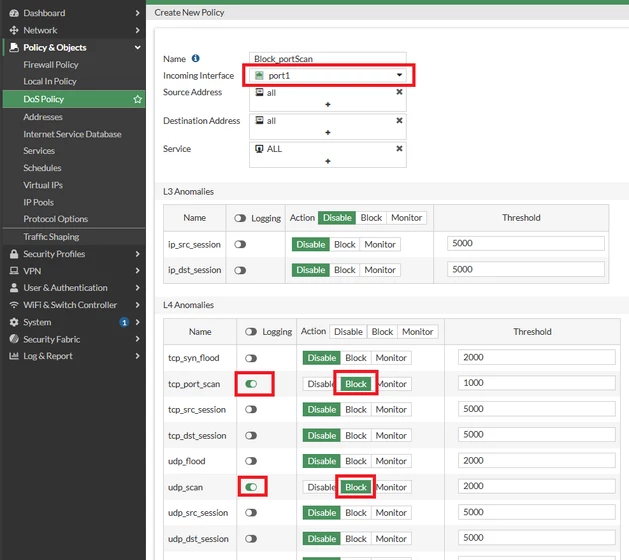Toggle L4 Anomalies header Logging switch
This screenshot has width=629, height=560.
click(251, 332)
